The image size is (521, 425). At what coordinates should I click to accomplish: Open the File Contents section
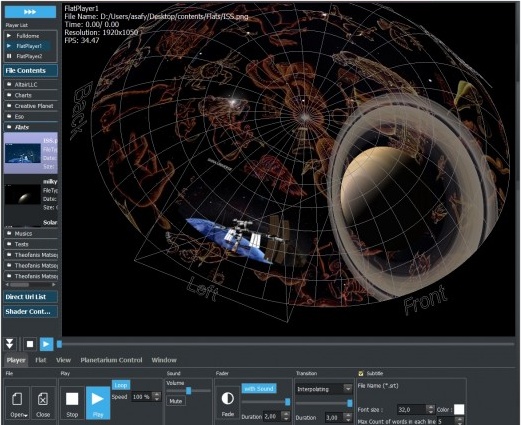tap(31, 71)
